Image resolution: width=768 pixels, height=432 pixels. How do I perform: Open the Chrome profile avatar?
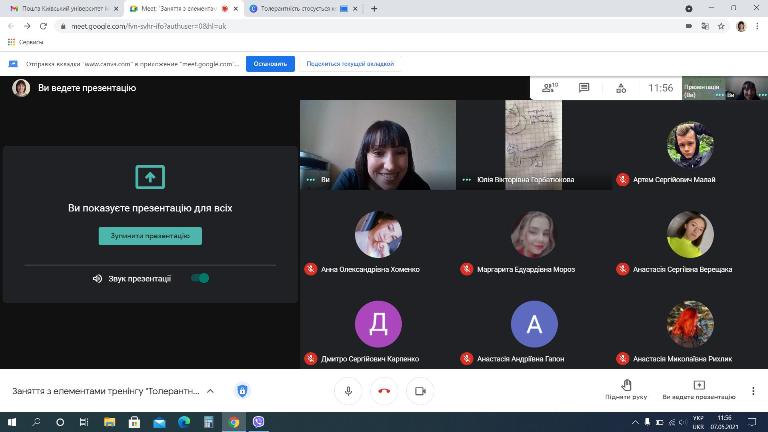(x=741, y=26)
